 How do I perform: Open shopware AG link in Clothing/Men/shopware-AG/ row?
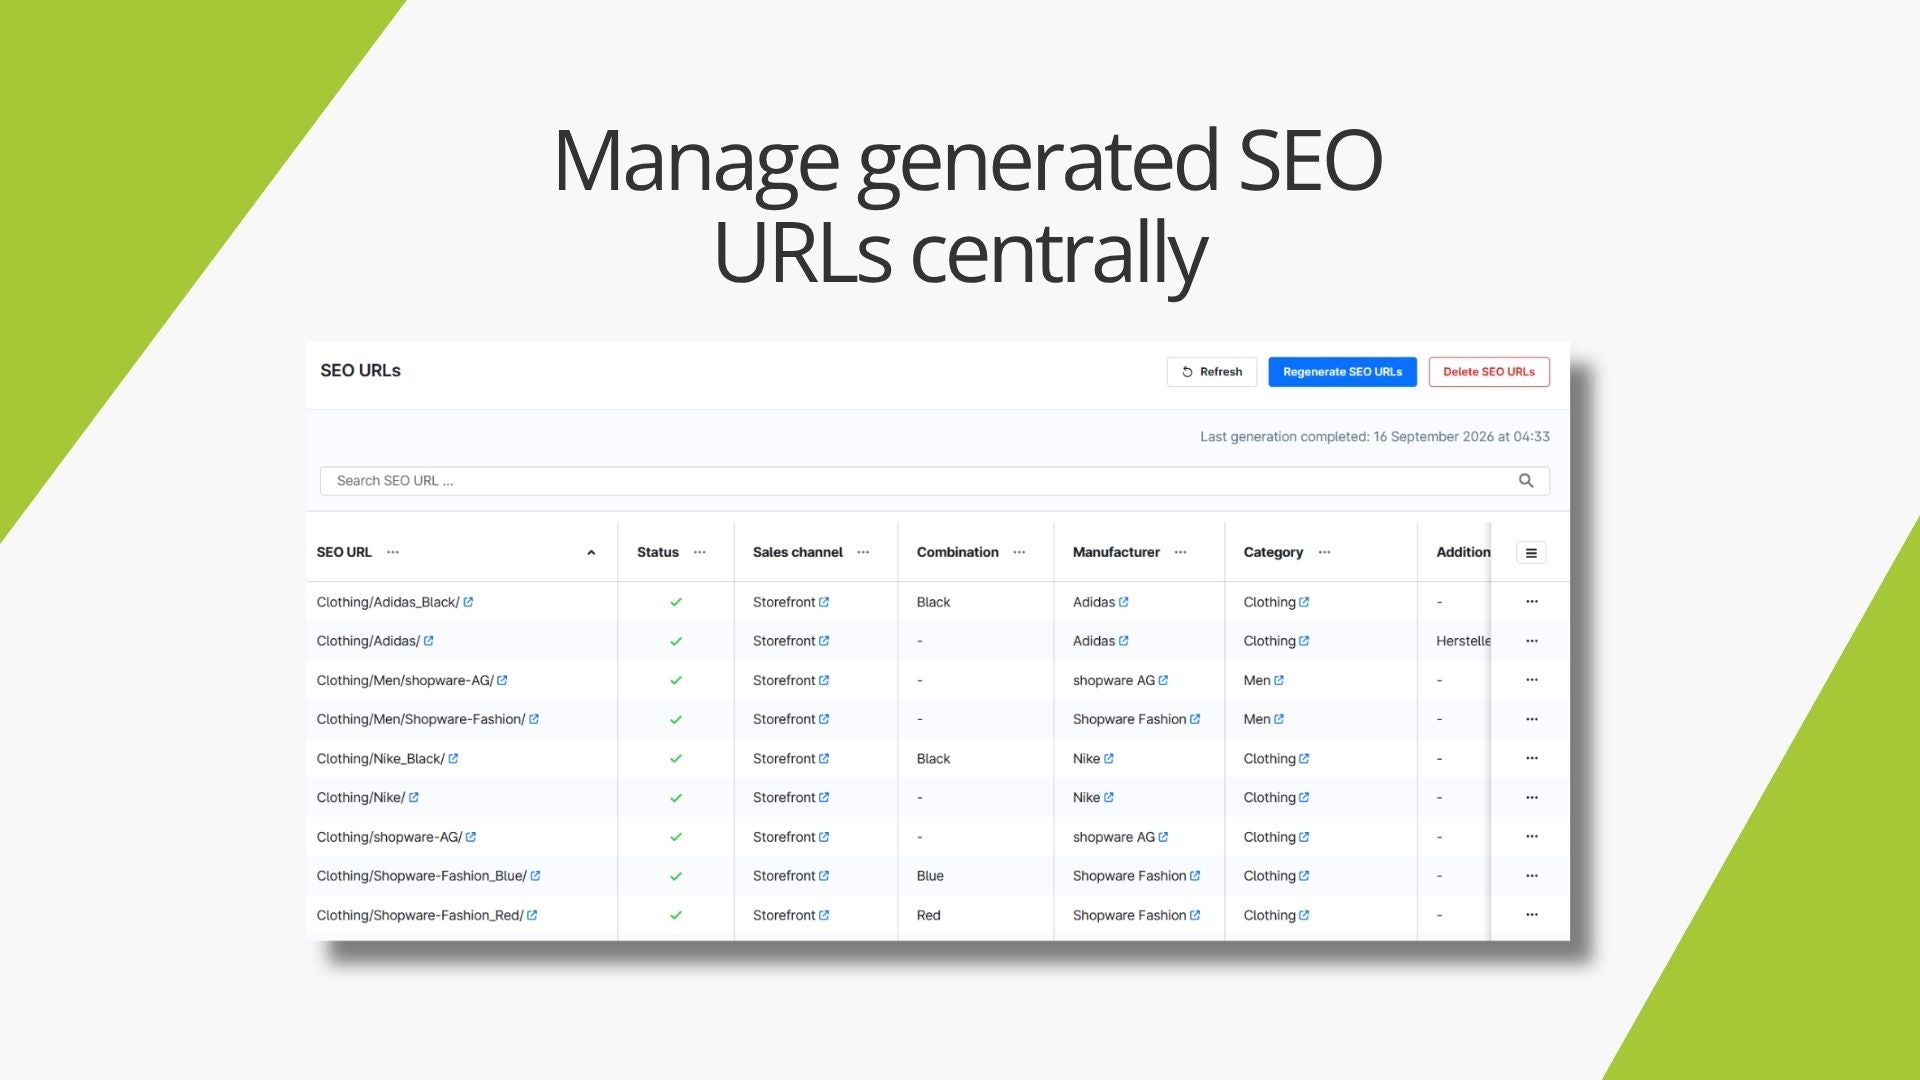(1121, 680)
